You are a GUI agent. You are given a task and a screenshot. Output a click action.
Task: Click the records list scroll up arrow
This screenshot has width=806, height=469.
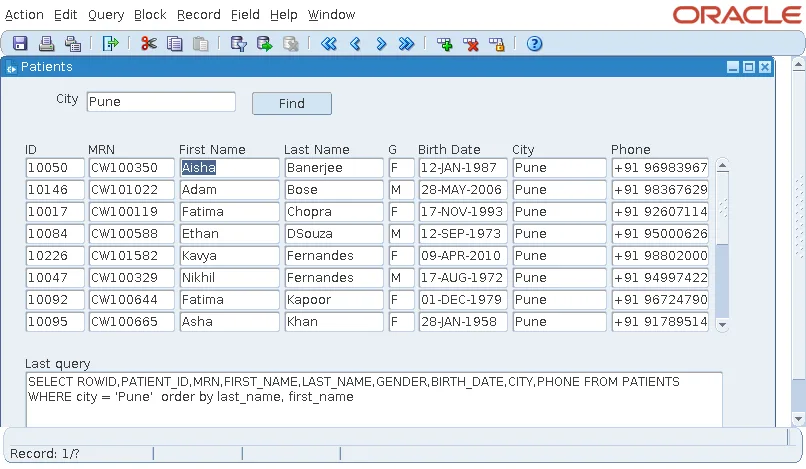click(x=722, y=166)
